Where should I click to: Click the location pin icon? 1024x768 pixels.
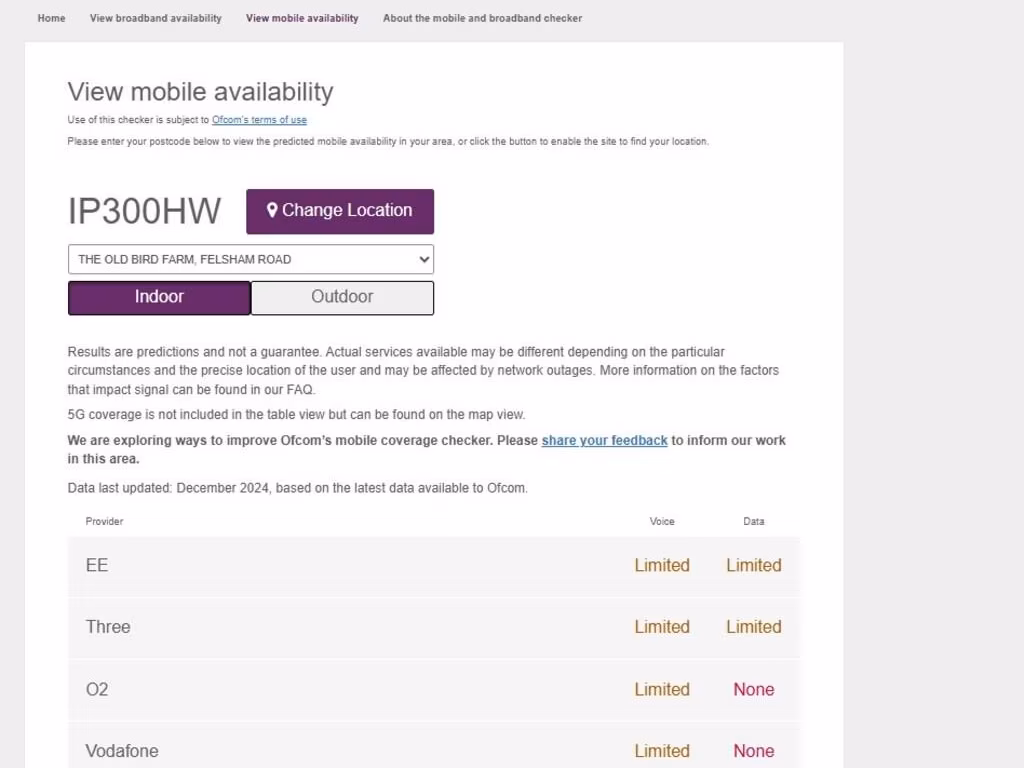coord(272,211)
